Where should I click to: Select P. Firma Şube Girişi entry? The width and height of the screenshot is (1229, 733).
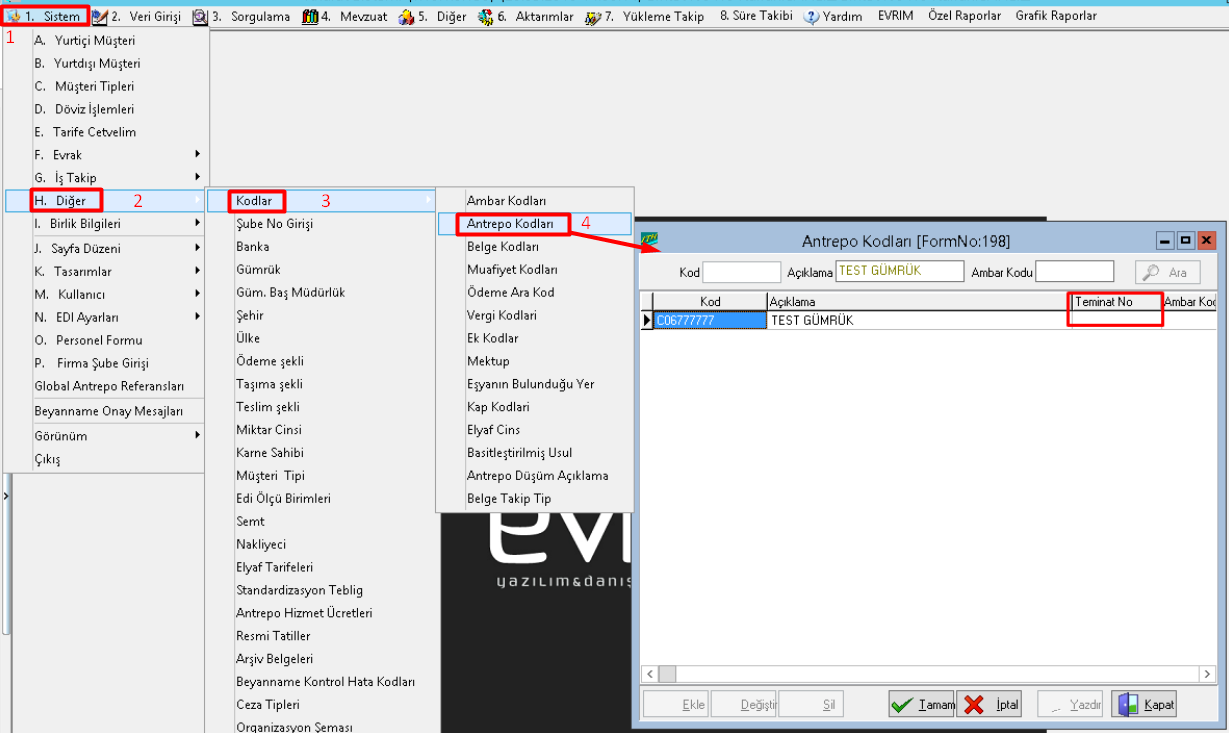[106, 363]
